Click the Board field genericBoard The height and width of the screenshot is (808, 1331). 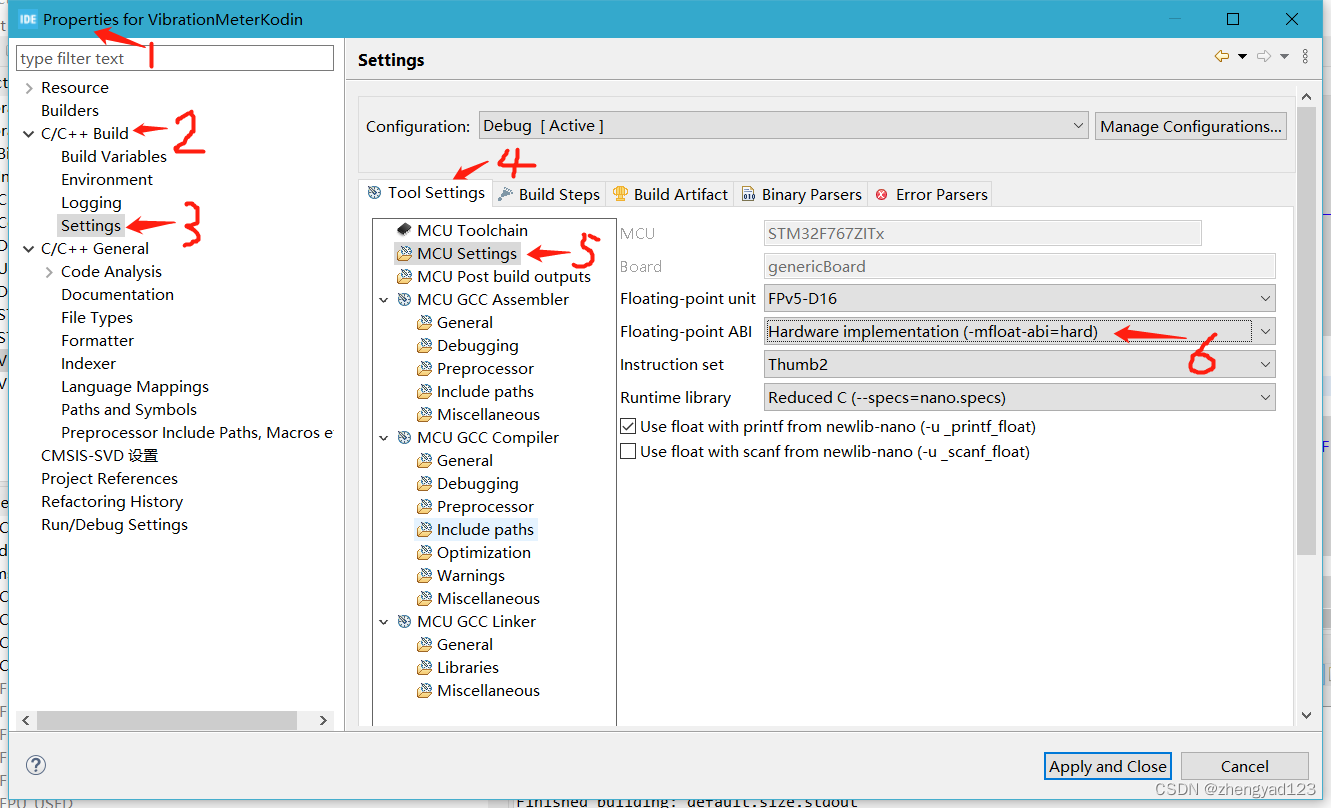(x=1020, y=266)
